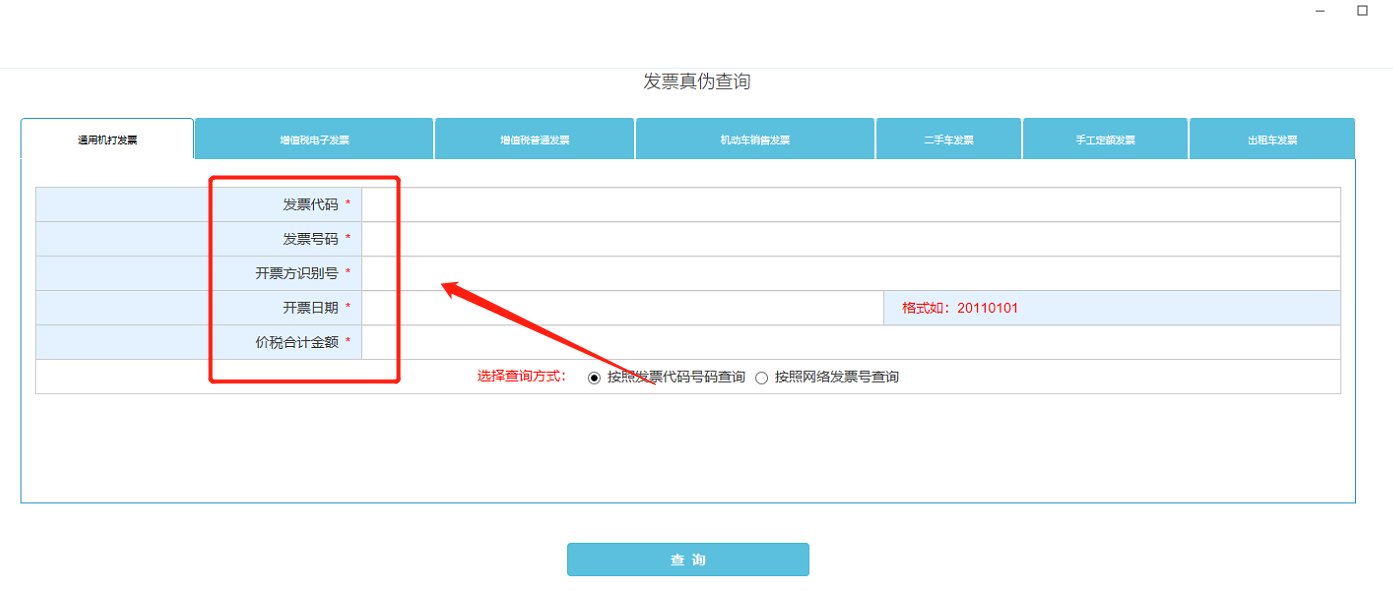This screenshot has height=591, width=1393.
Task: Switch to the 出租车发票 tab
Action: pos(1270,138)
